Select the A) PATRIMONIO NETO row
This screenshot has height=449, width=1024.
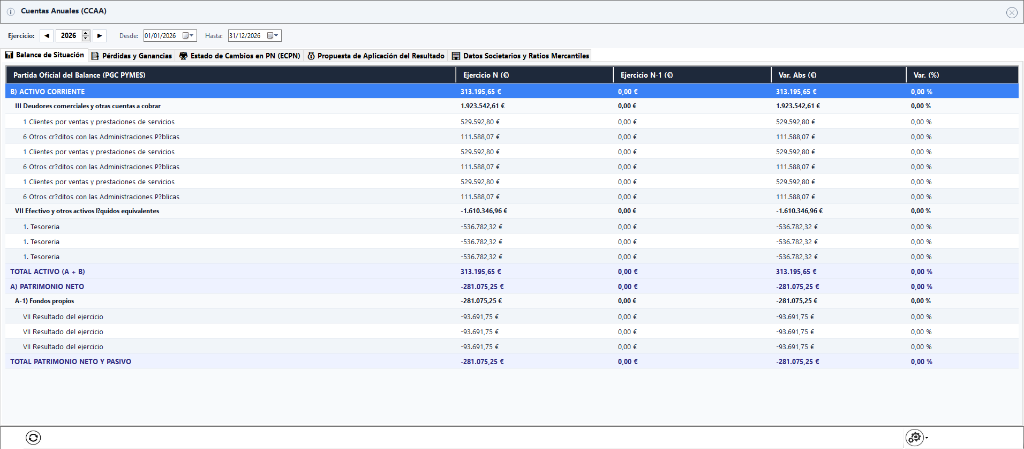[512, 286]
